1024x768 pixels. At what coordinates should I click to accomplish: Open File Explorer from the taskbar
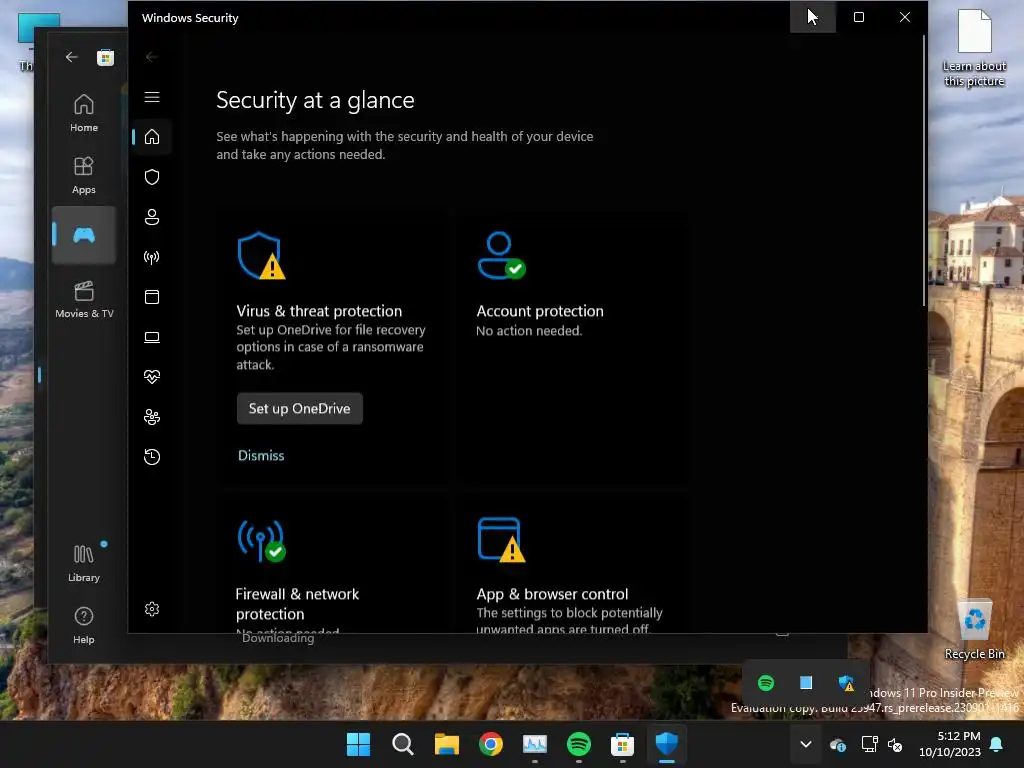[x=447, y=744]
